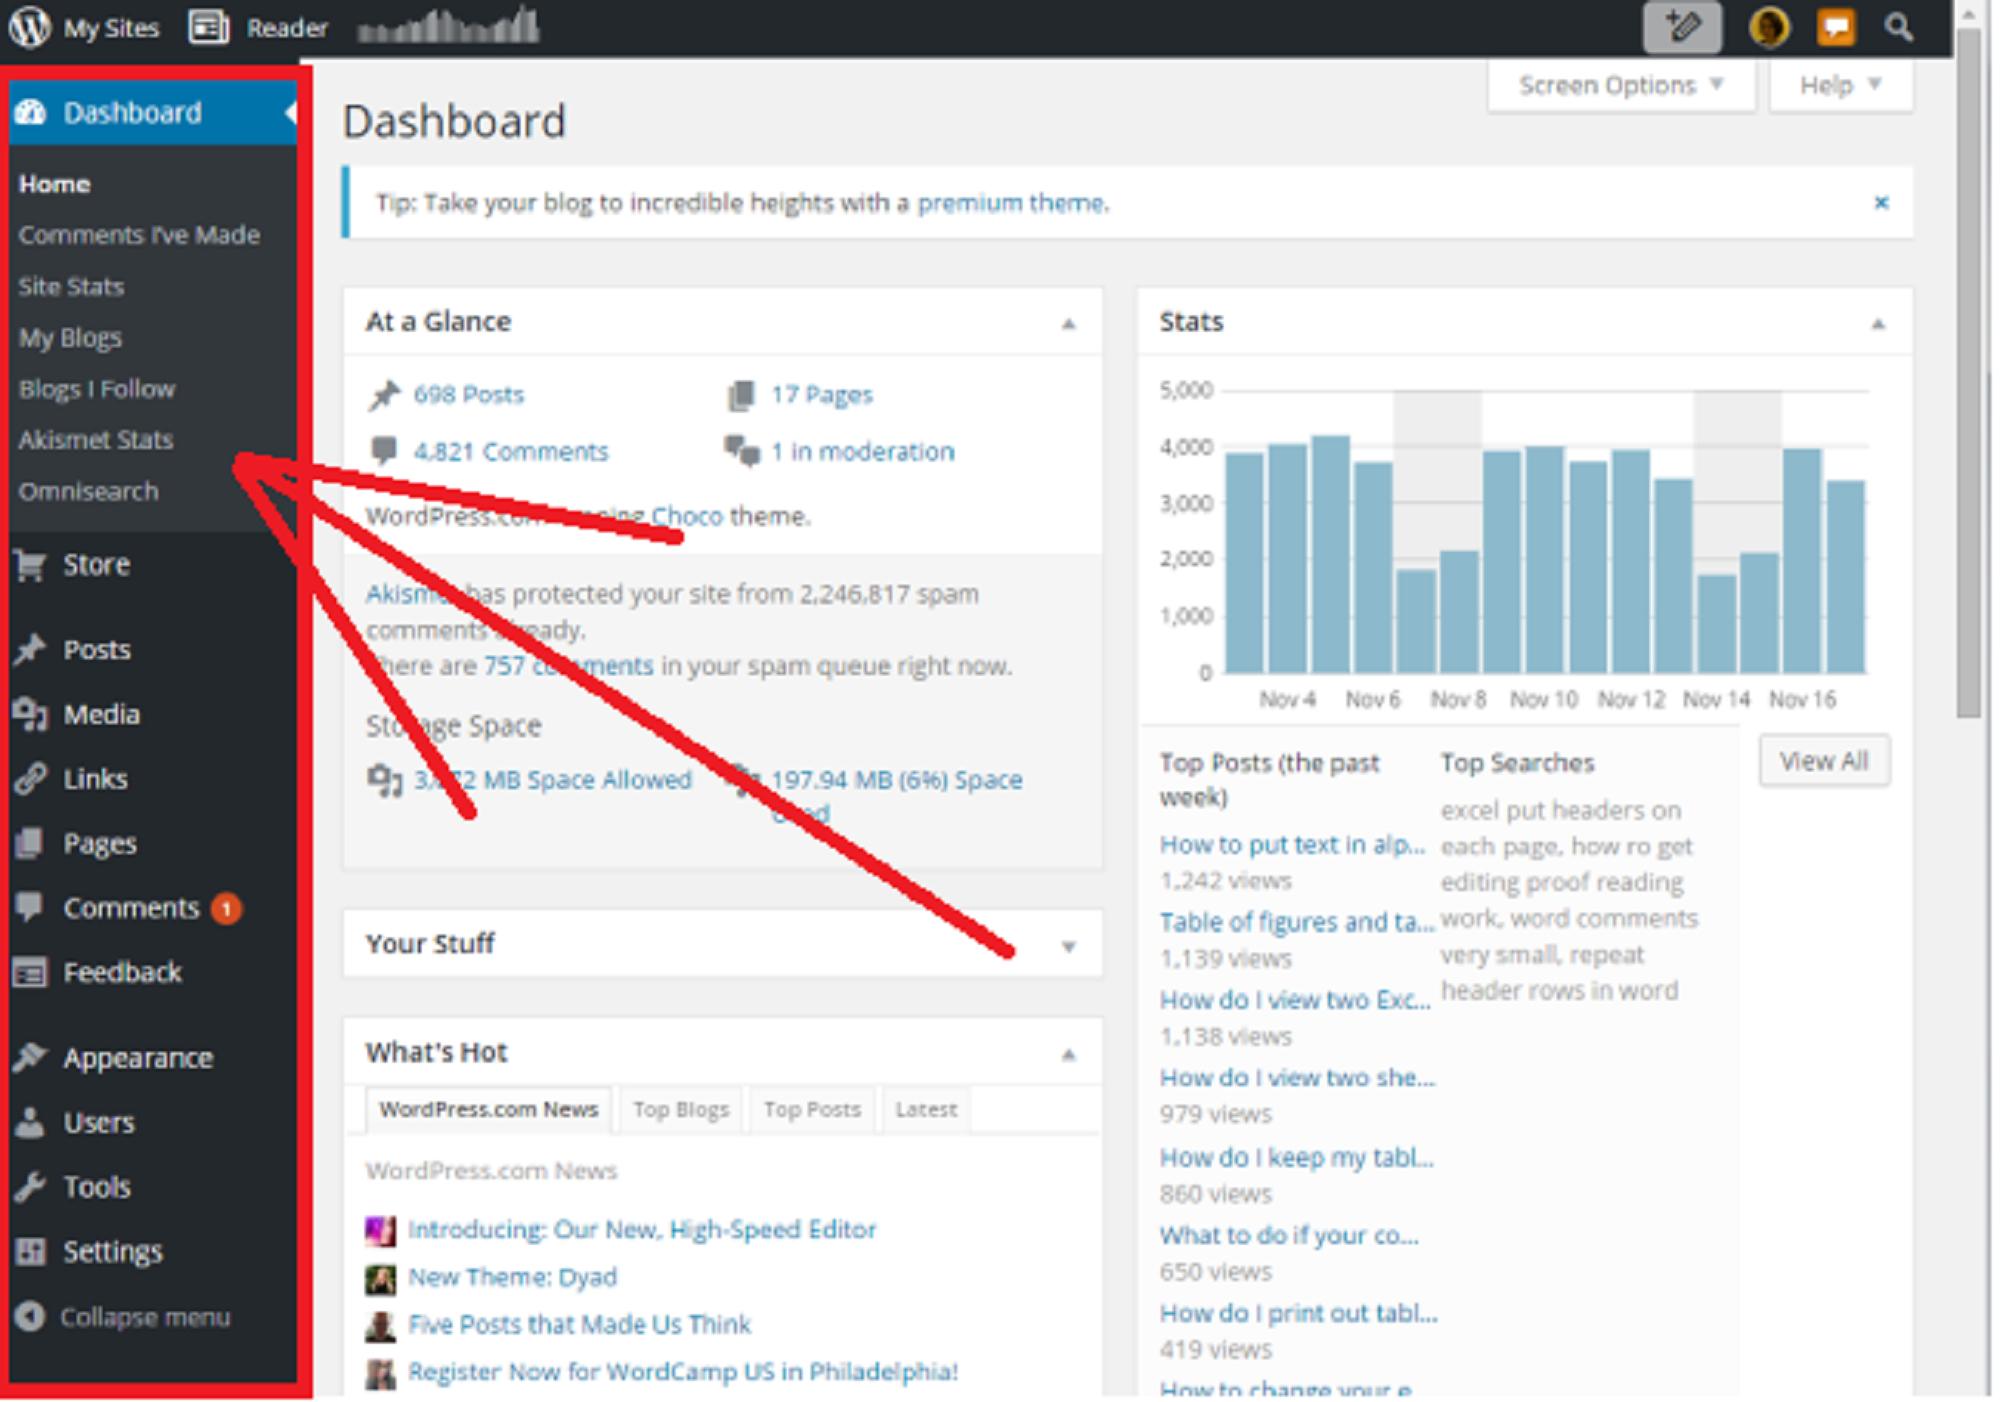Open the Screen Options dropdown
Image resolution: width=2000 pixels, height=1402 pixels.
point(1620,86)
